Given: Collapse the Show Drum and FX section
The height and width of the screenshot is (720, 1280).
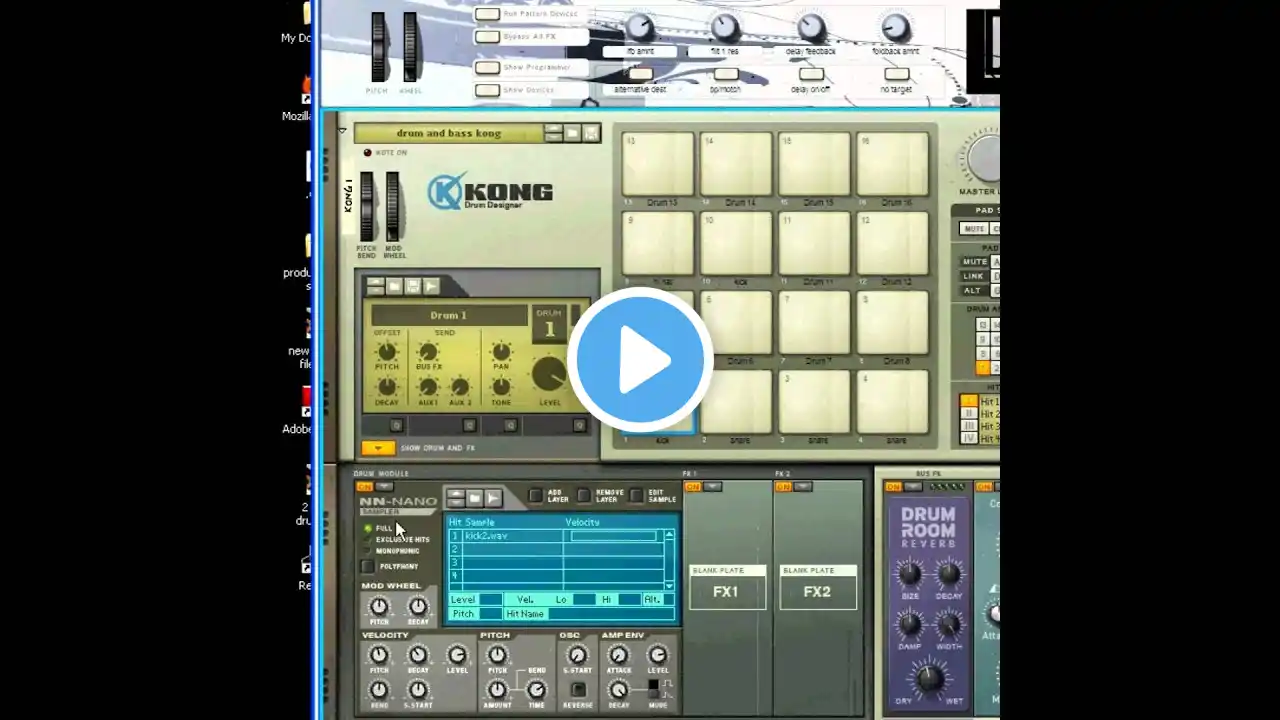Looking at the screenshot, I should point(378,448).
